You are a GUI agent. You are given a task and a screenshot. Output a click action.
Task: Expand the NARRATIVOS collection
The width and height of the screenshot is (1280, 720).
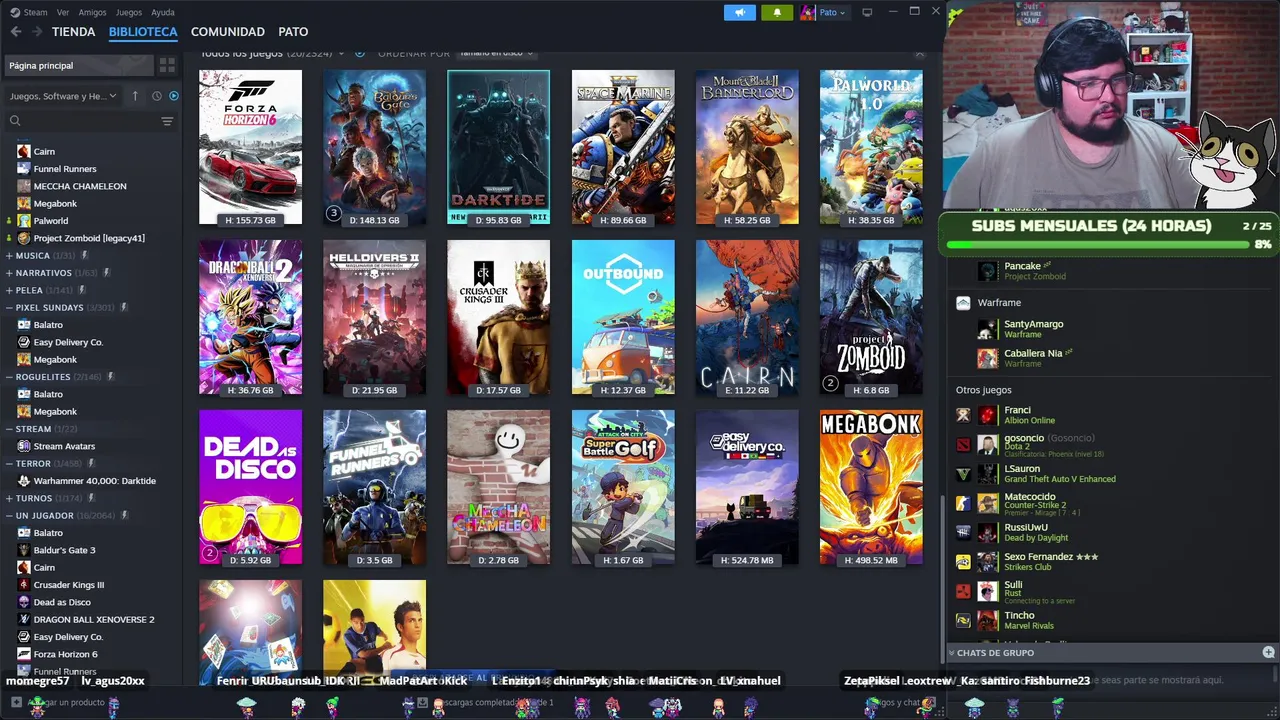9,273
